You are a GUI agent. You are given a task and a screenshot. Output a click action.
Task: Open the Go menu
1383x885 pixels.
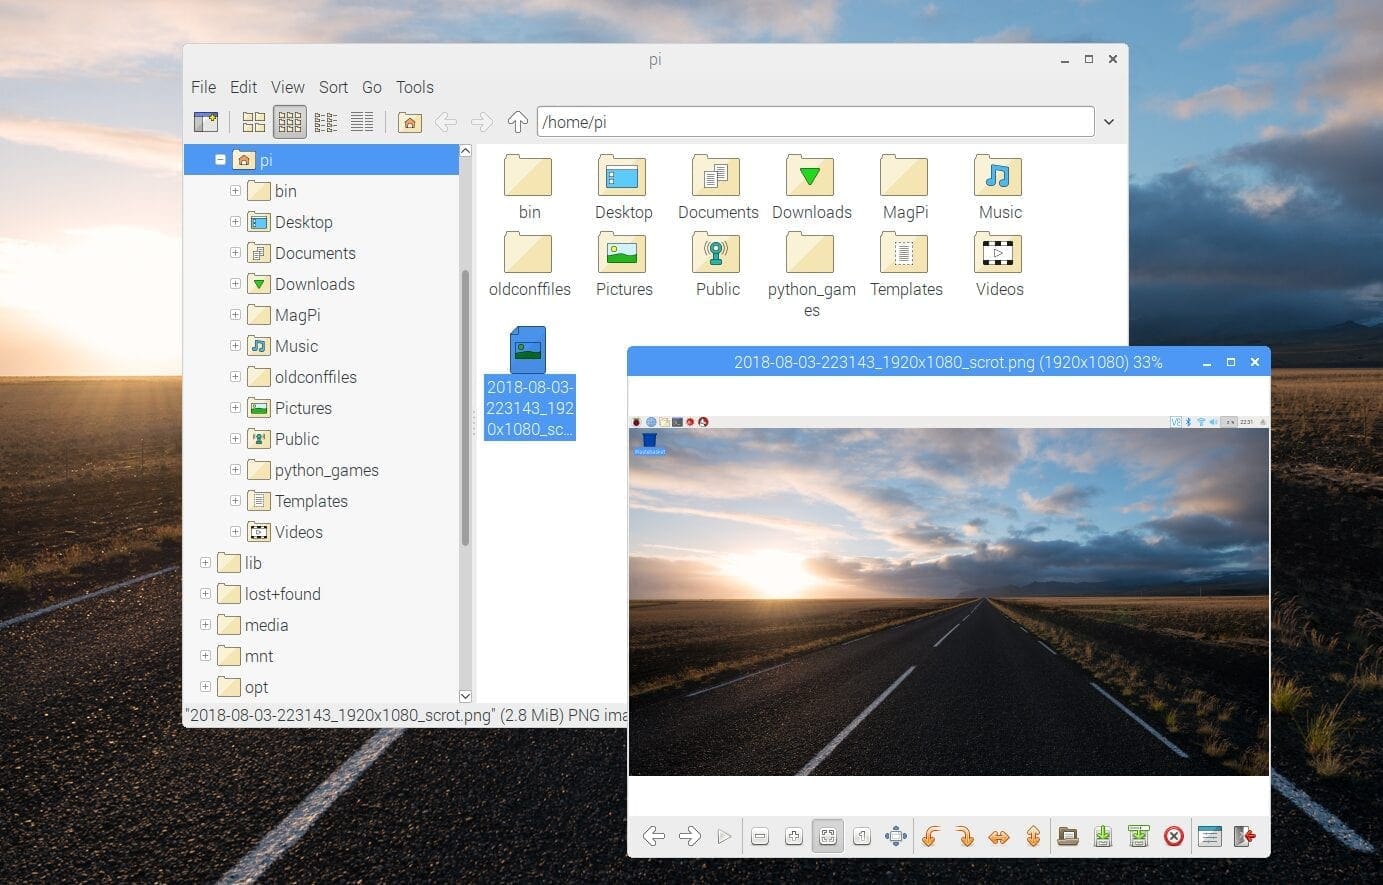click(x=372, y=87)
